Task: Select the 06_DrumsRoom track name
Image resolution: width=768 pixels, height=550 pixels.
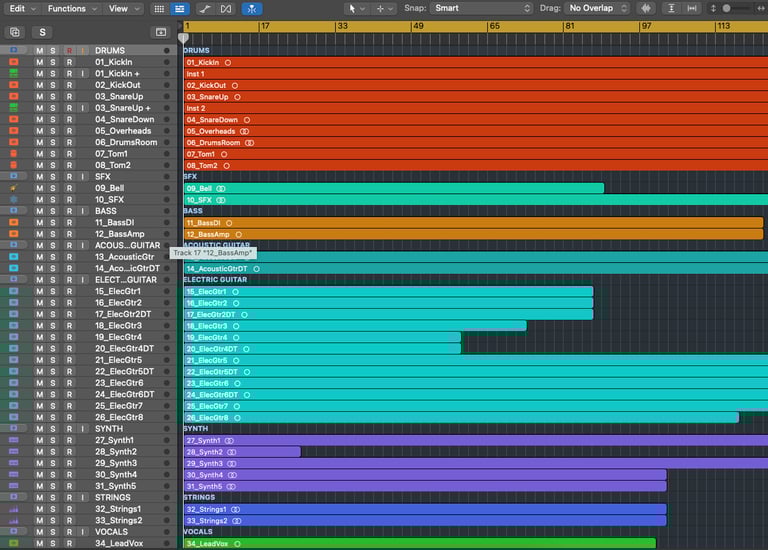Action: pos(126,142)
